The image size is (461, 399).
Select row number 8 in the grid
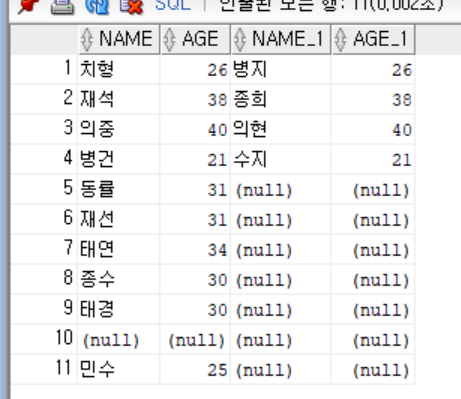coord(44,279)
